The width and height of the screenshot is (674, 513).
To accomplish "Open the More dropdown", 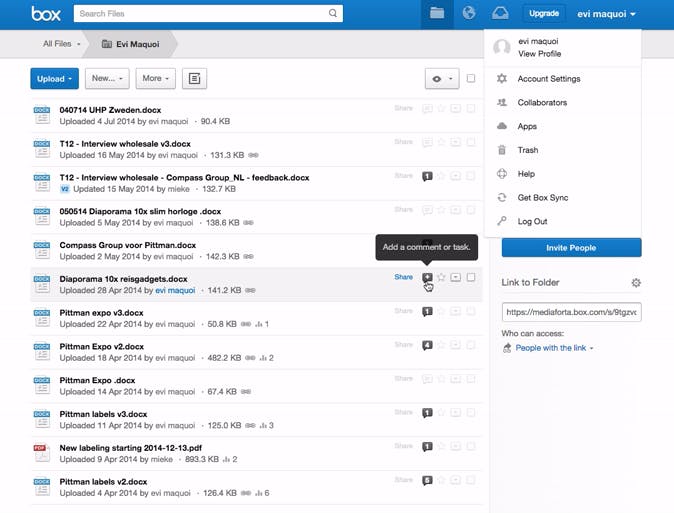I will point(156,78).
